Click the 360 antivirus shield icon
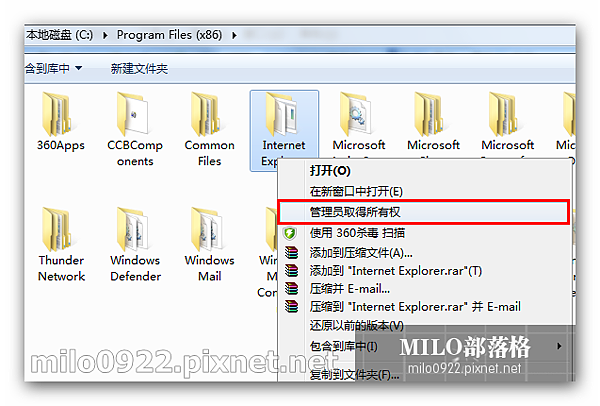The height and width of the screenshot is (406, 600). point(290,233)
